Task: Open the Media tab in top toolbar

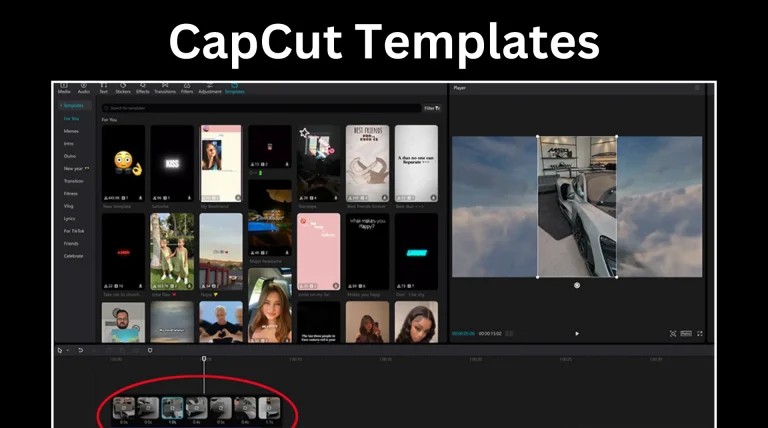Action: click(64, 88)
